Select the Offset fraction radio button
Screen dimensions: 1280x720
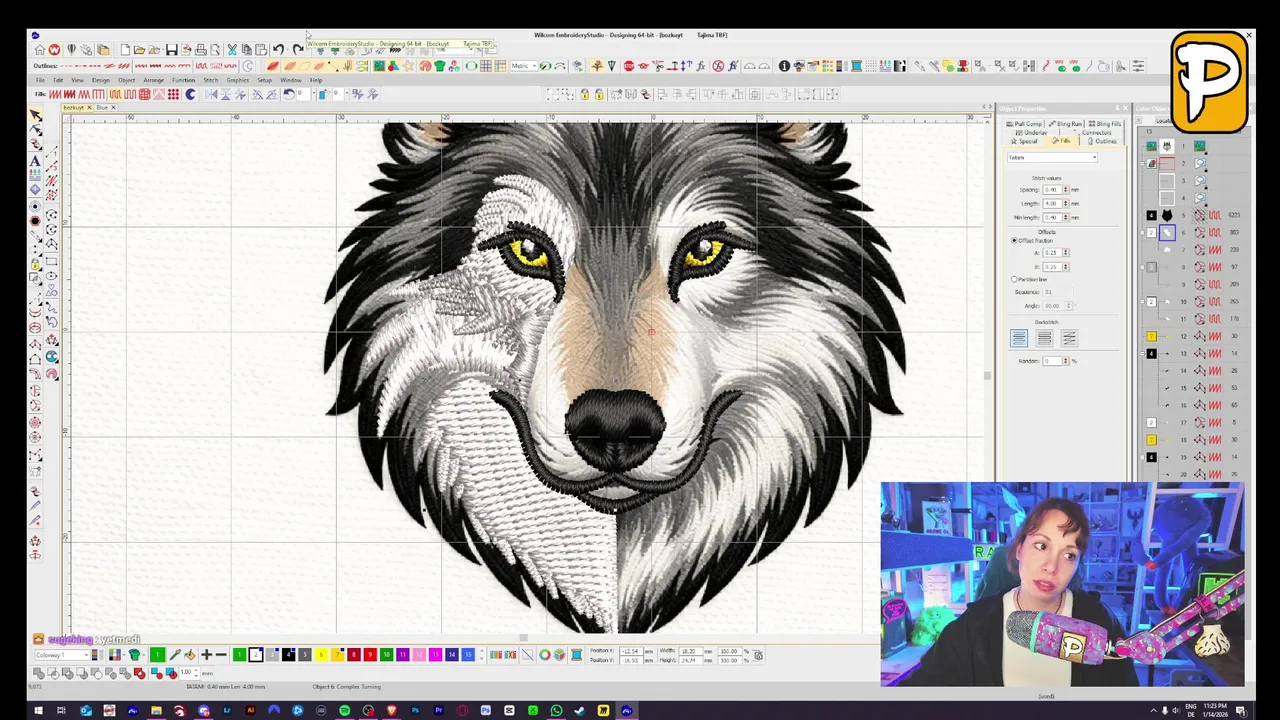[x=1014, y=241]
